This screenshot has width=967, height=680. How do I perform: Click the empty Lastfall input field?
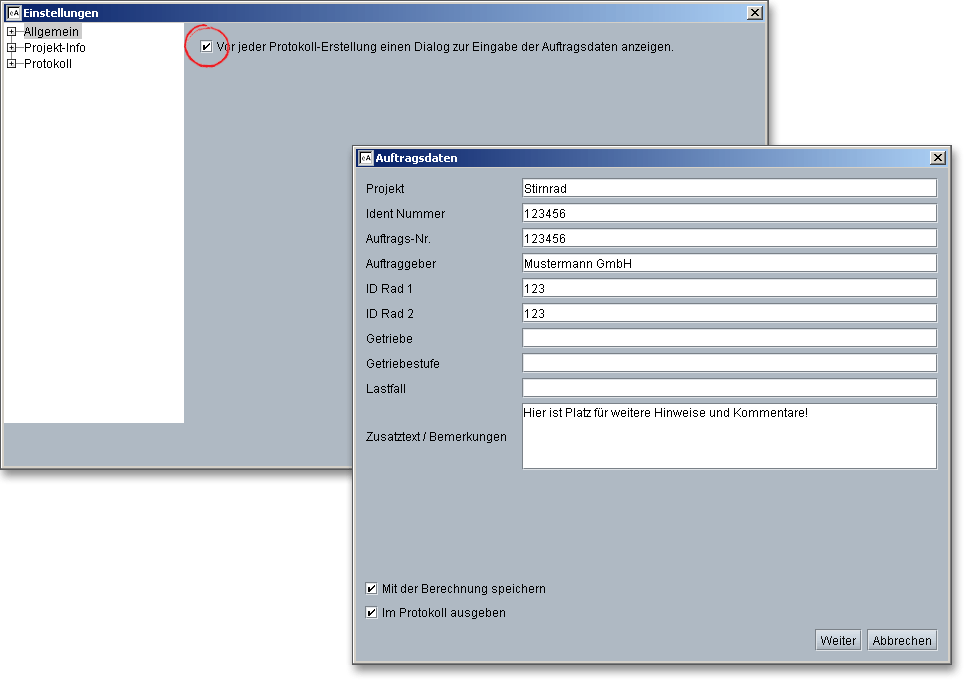tap(728, 388)
